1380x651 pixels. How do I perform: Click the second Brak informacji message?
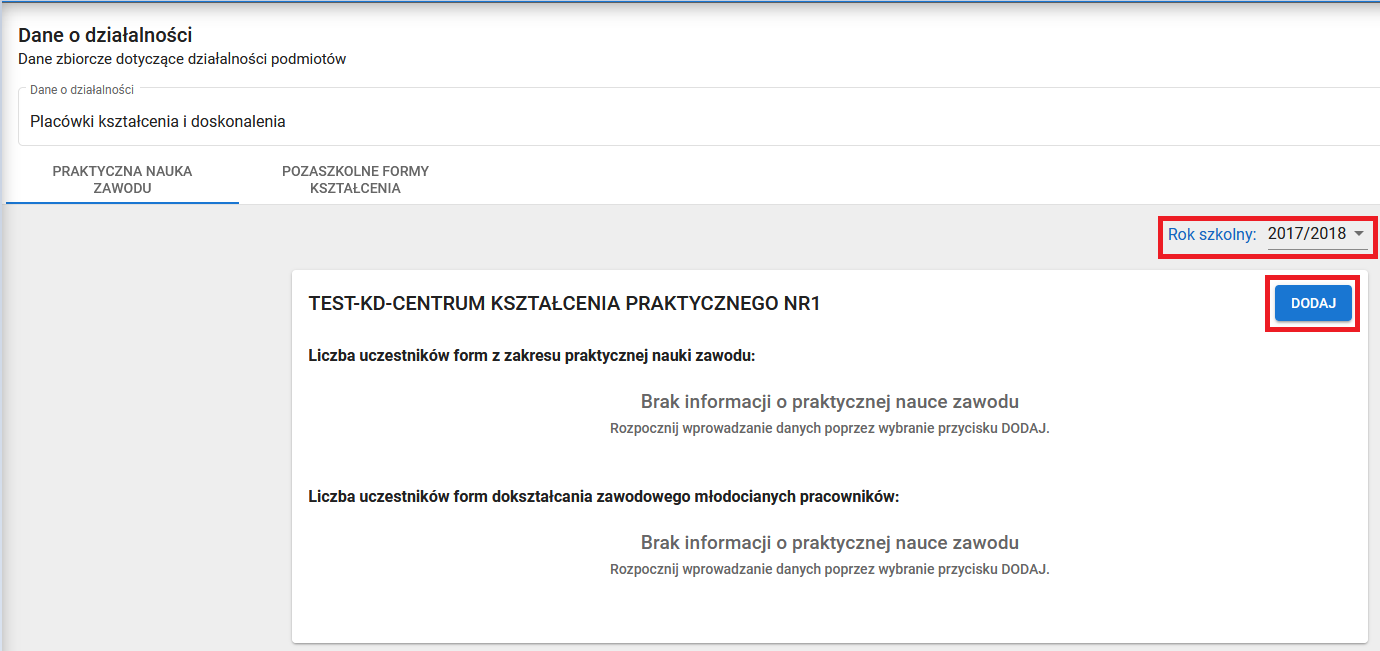tap(829, 543)
